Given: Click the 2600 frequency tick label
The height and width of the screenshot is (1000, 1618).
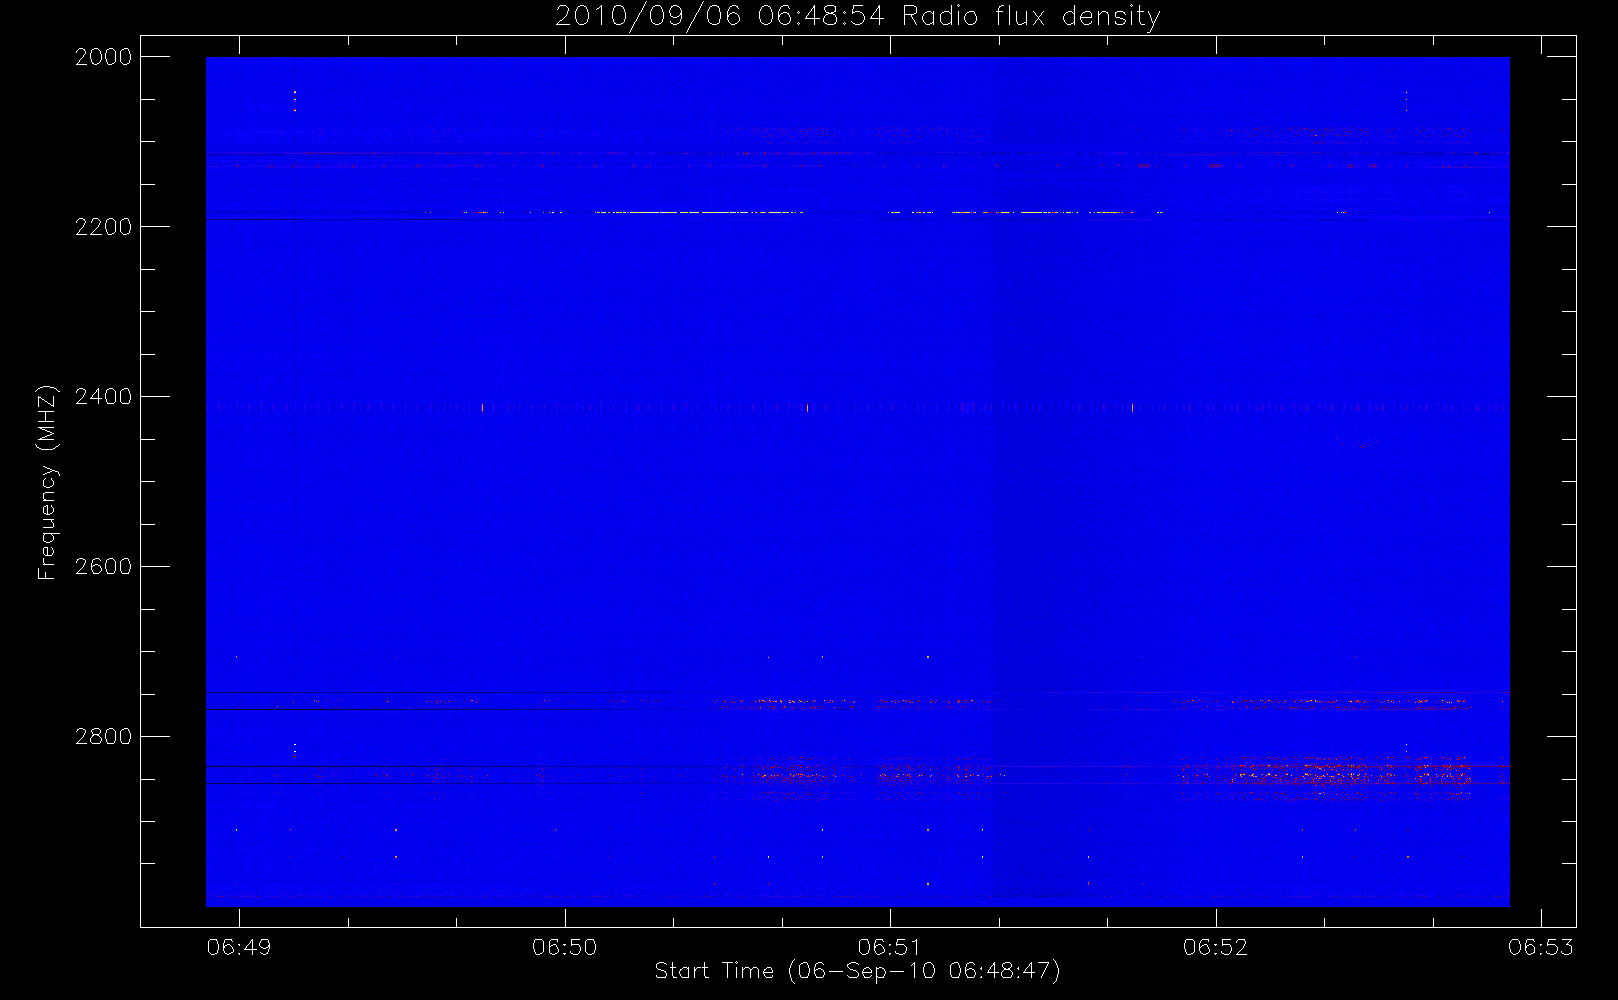Looking at the screenshot, I should click(104, 567).
